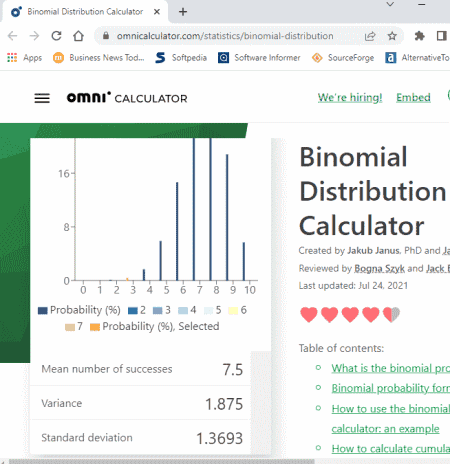
Task: Click the chart bar above 9
Action: (x=227, y=217)
